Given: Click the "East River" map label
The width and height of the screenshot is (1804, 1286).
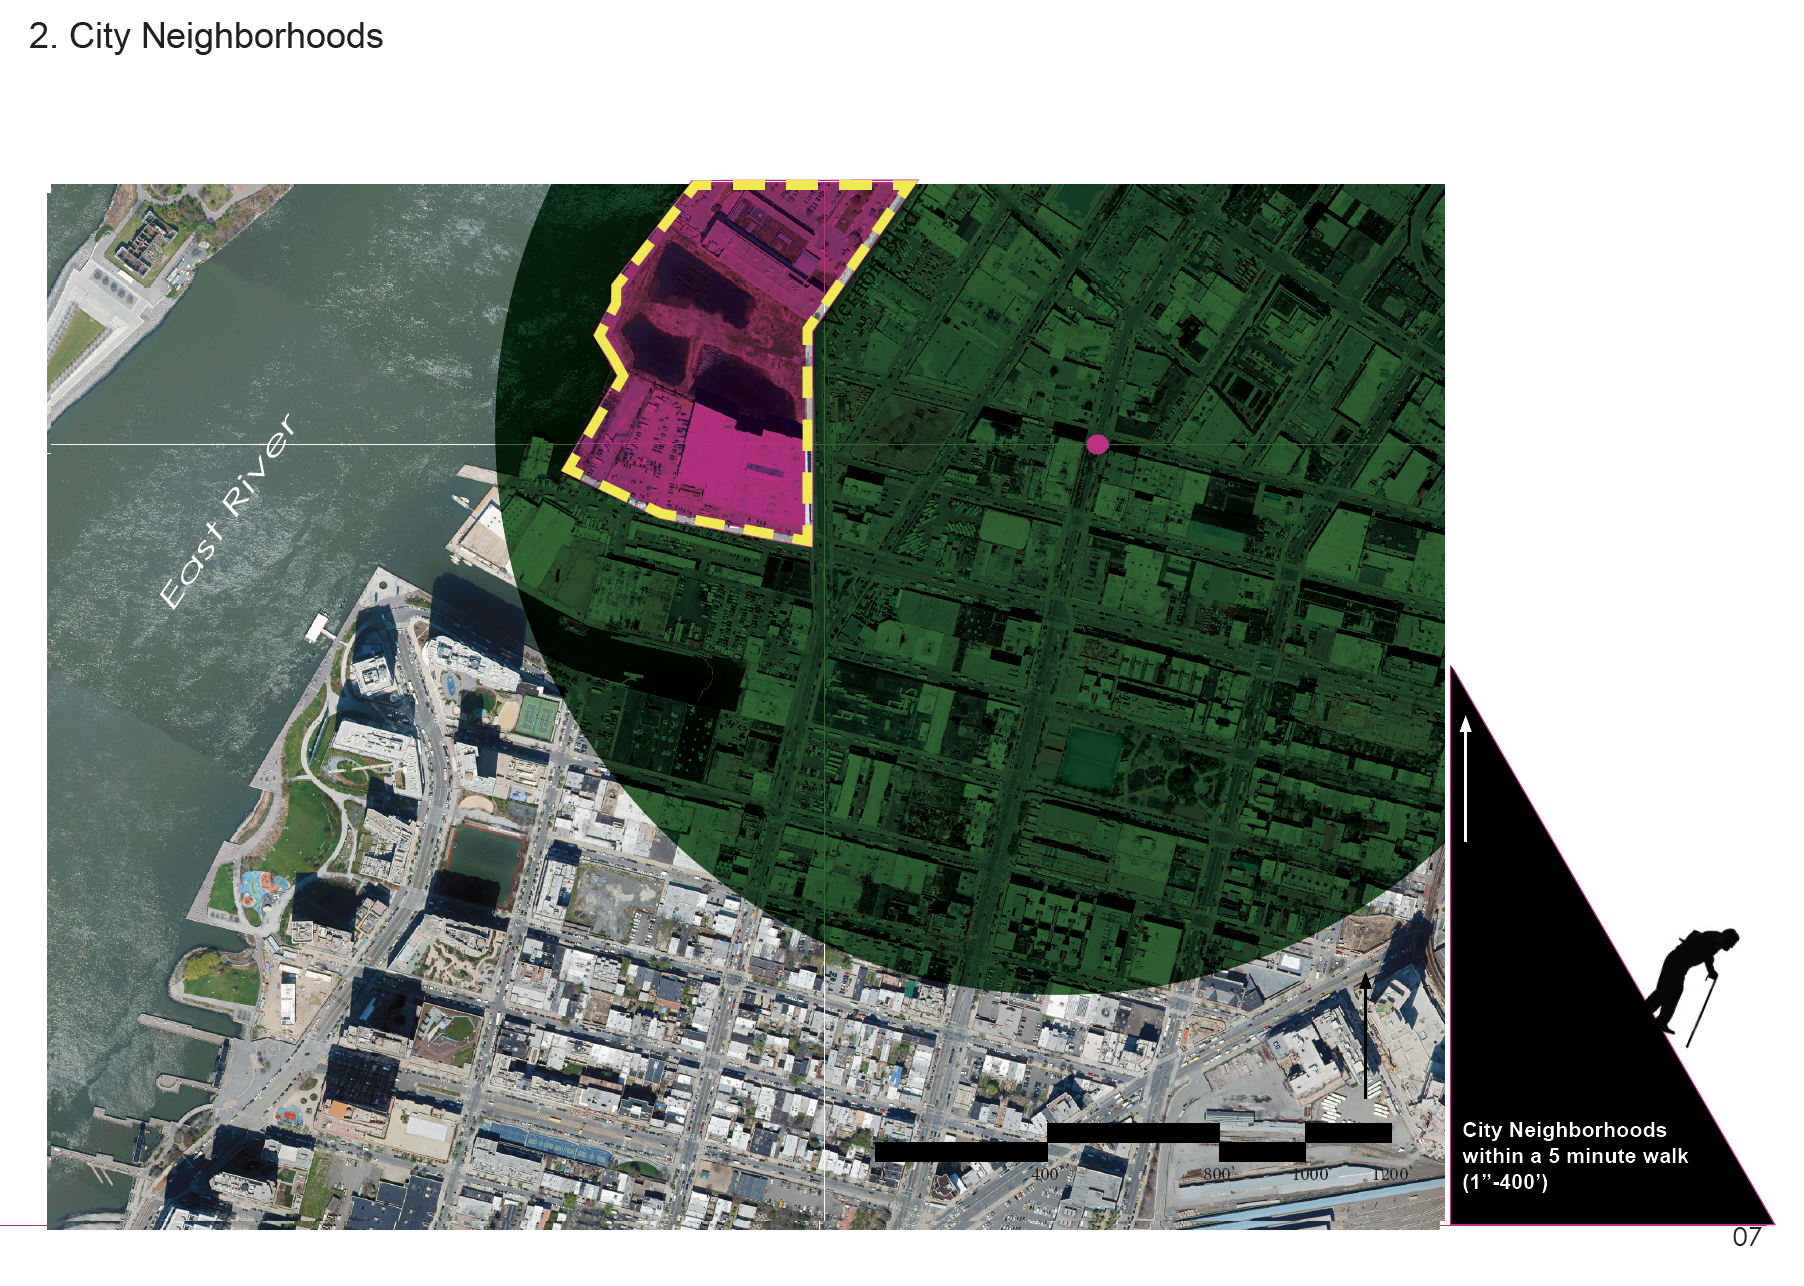Looking at the screenshot, I should (228, 510).
